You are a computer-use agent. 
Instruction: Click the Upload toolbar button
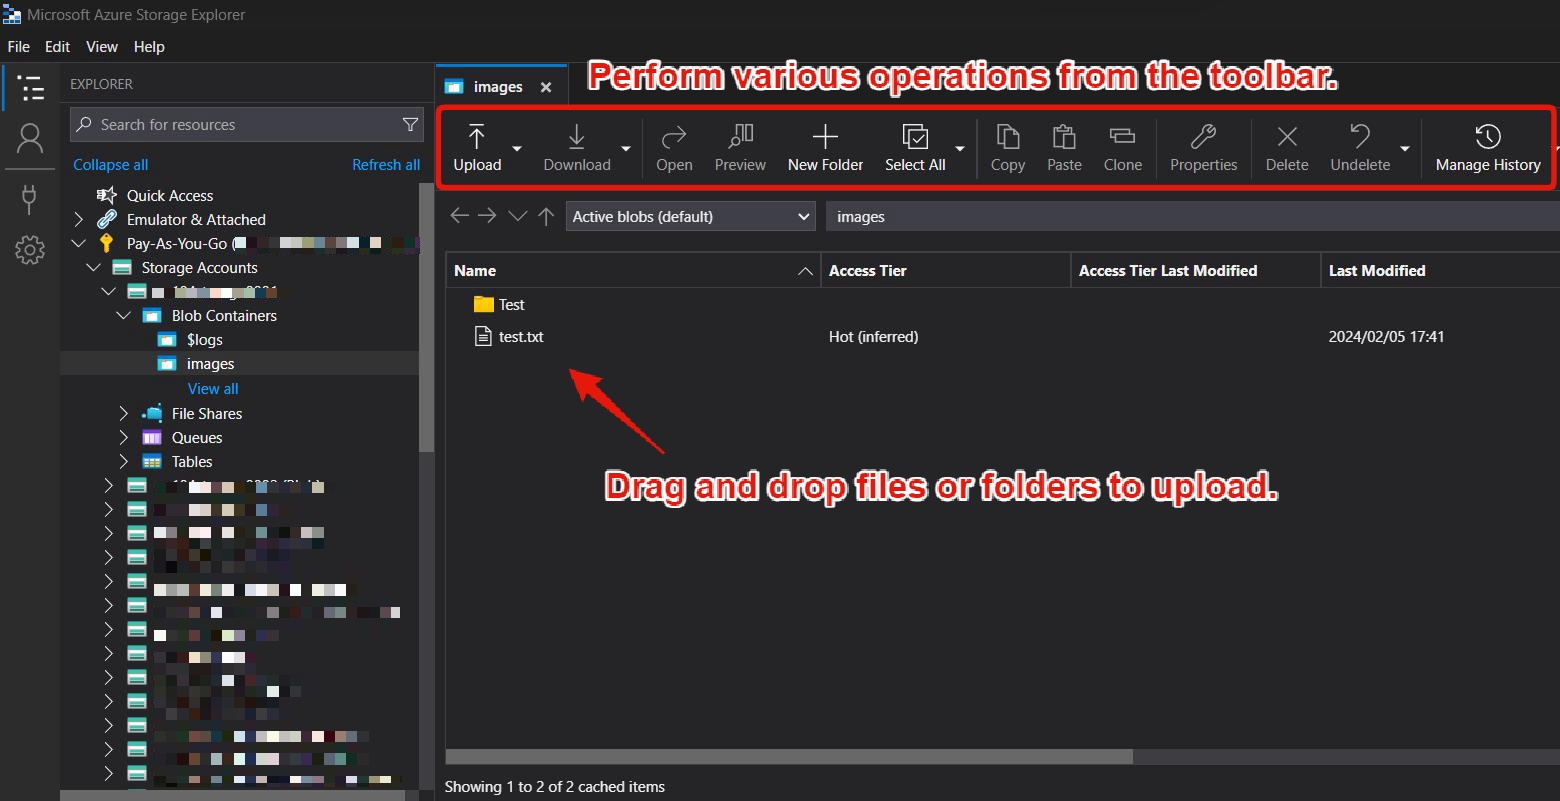point(477,148)
